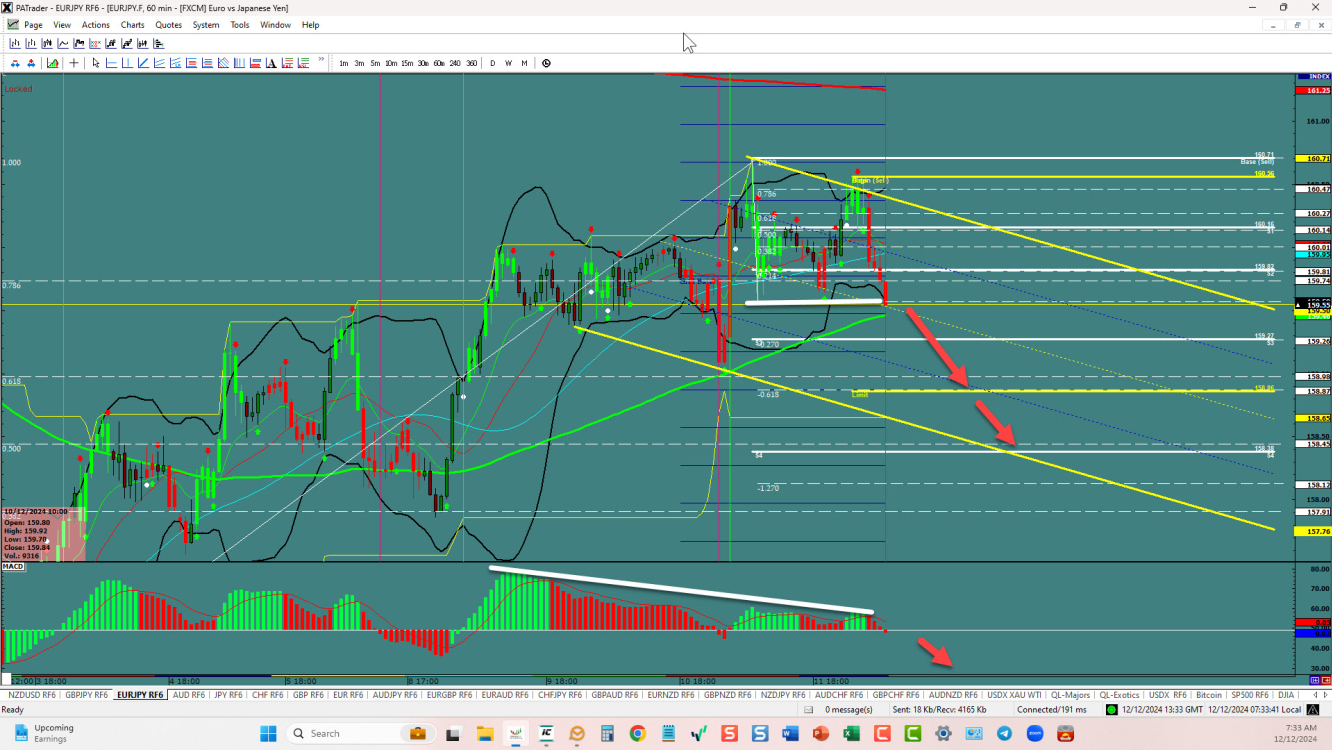Screen dimensions: 1332x750
Task: Switch chart to 360 minute timeframe
Action: pyautogui.click(x=472, y=63)
